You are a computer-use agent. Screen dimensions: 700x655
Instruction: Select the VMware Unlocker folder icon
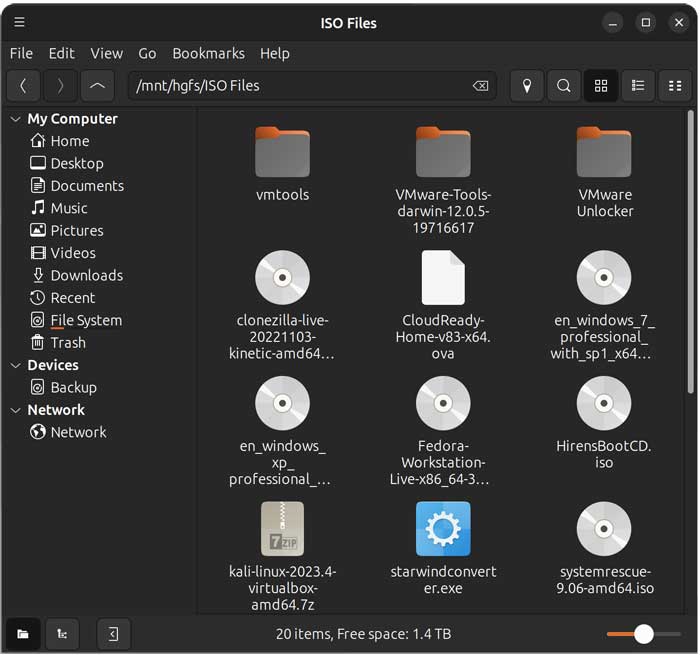click(x=604, y=152)
